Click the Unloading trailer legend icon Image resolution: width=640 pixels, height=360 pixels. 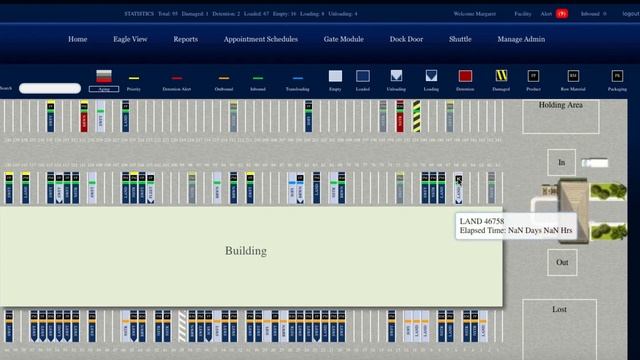click(396, 76)
